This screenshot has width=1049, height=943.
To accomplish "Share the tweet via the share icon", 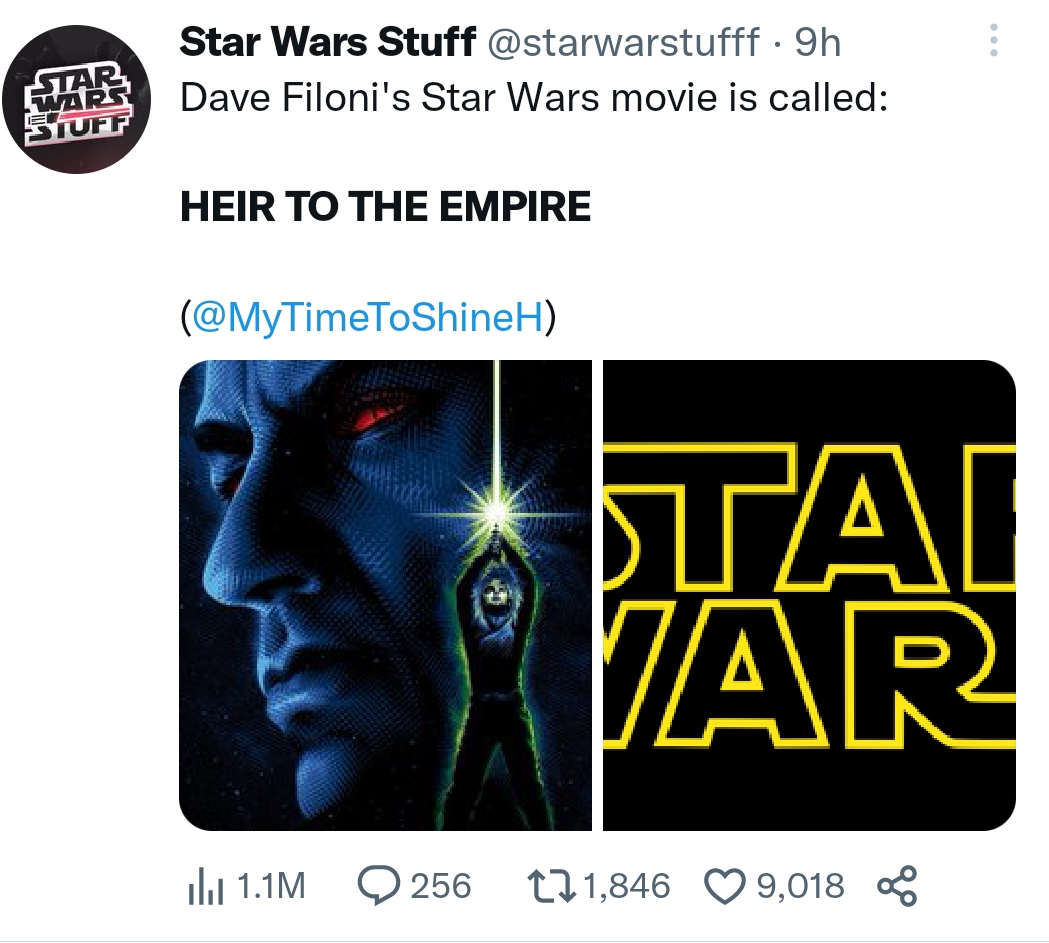I will (x=895, y=885).
